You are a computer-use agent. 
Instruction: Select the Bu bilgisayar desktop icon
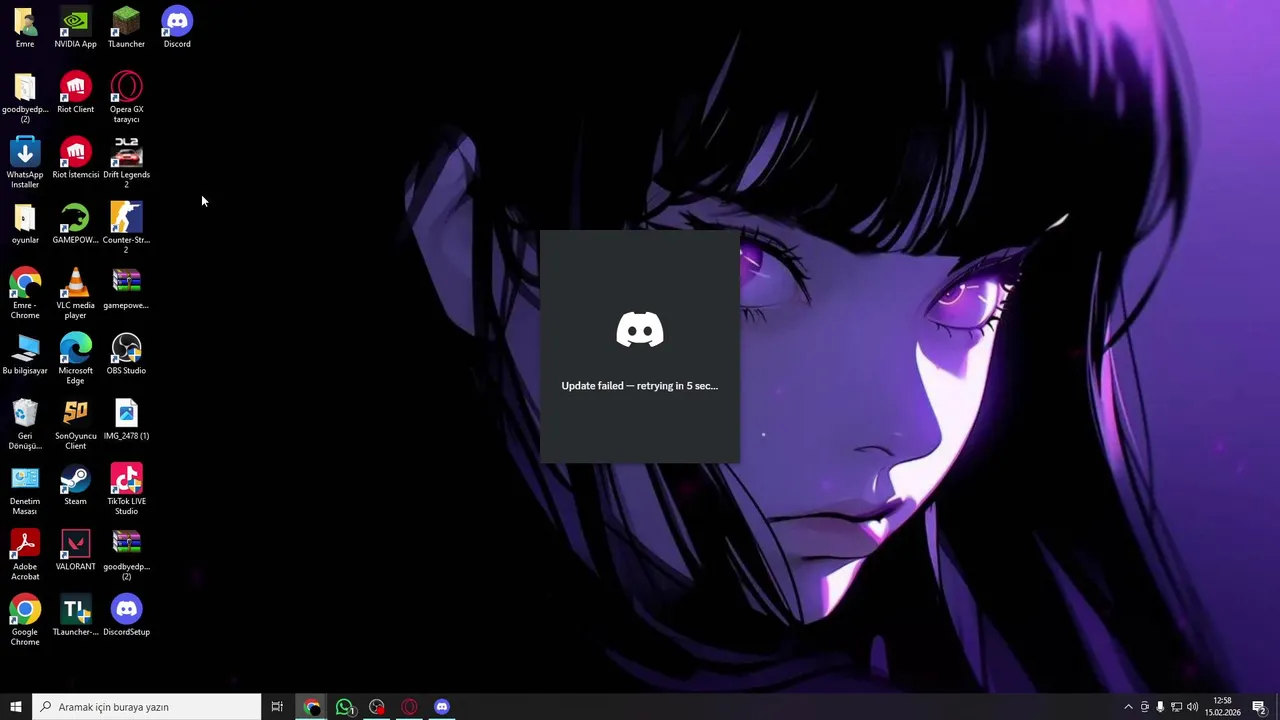25,354
